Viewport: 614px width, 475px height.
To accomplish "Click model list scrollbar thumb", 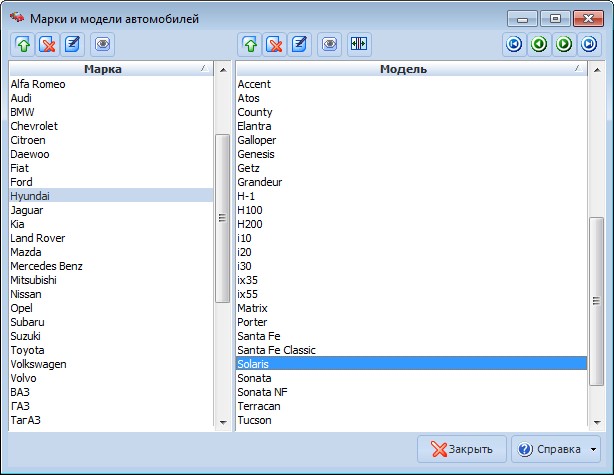I will 596,301.
